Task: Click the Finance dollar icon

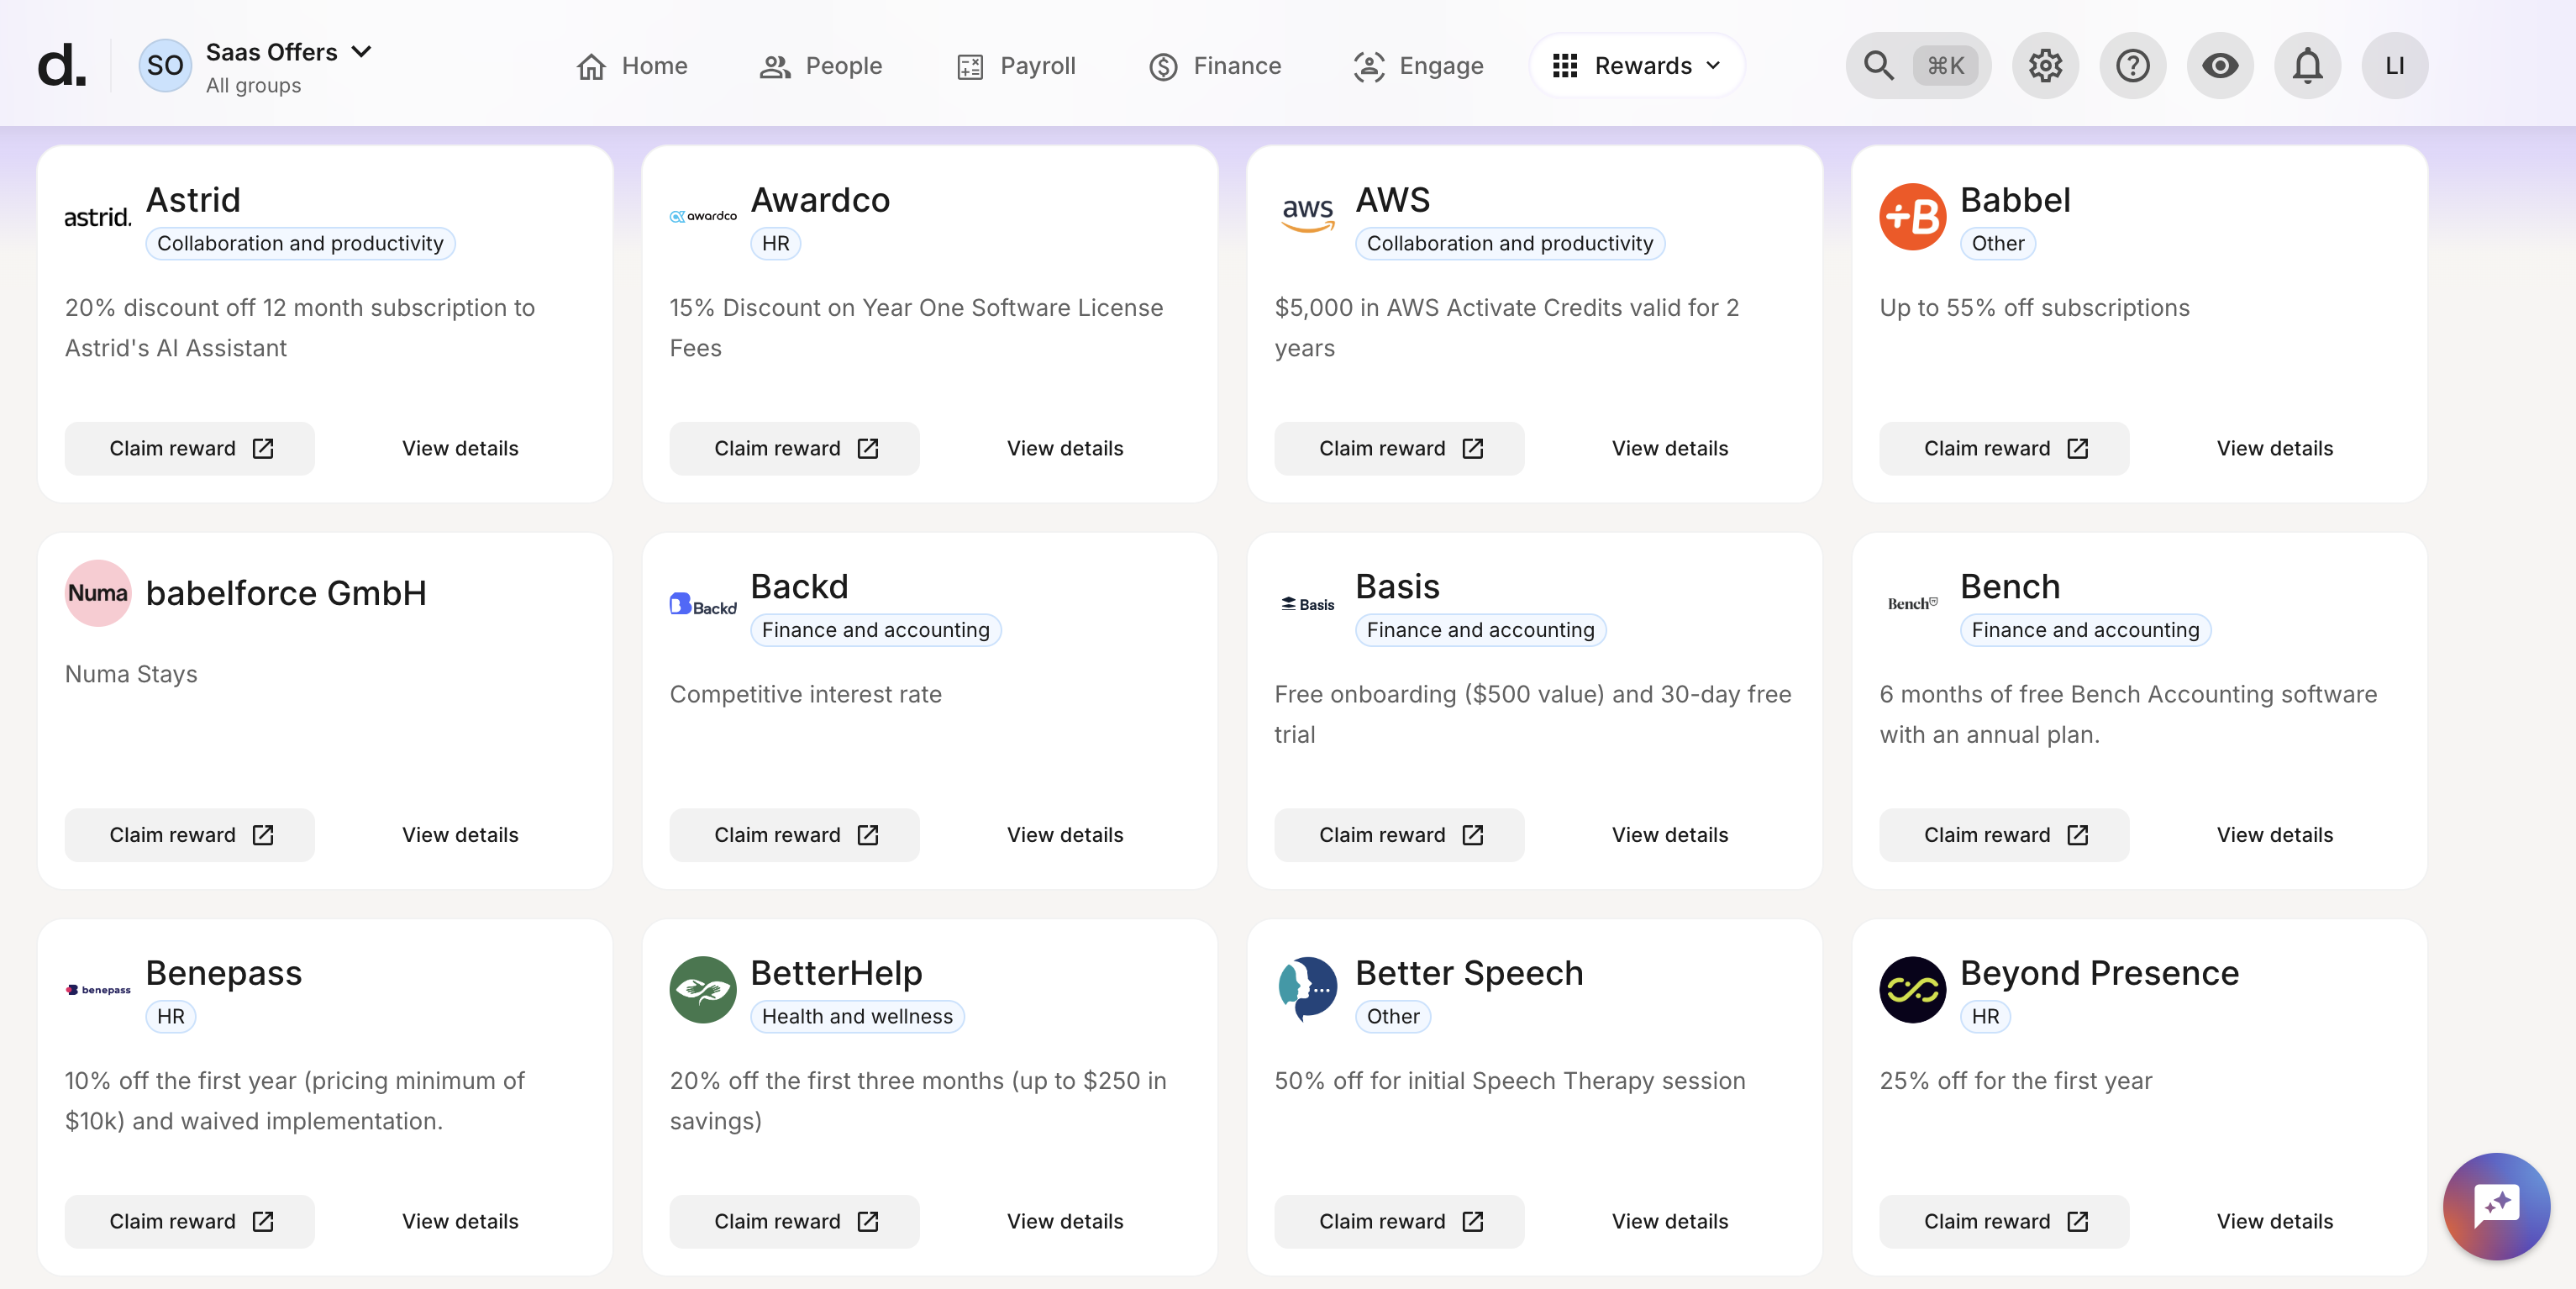Action: (1163, 65)
